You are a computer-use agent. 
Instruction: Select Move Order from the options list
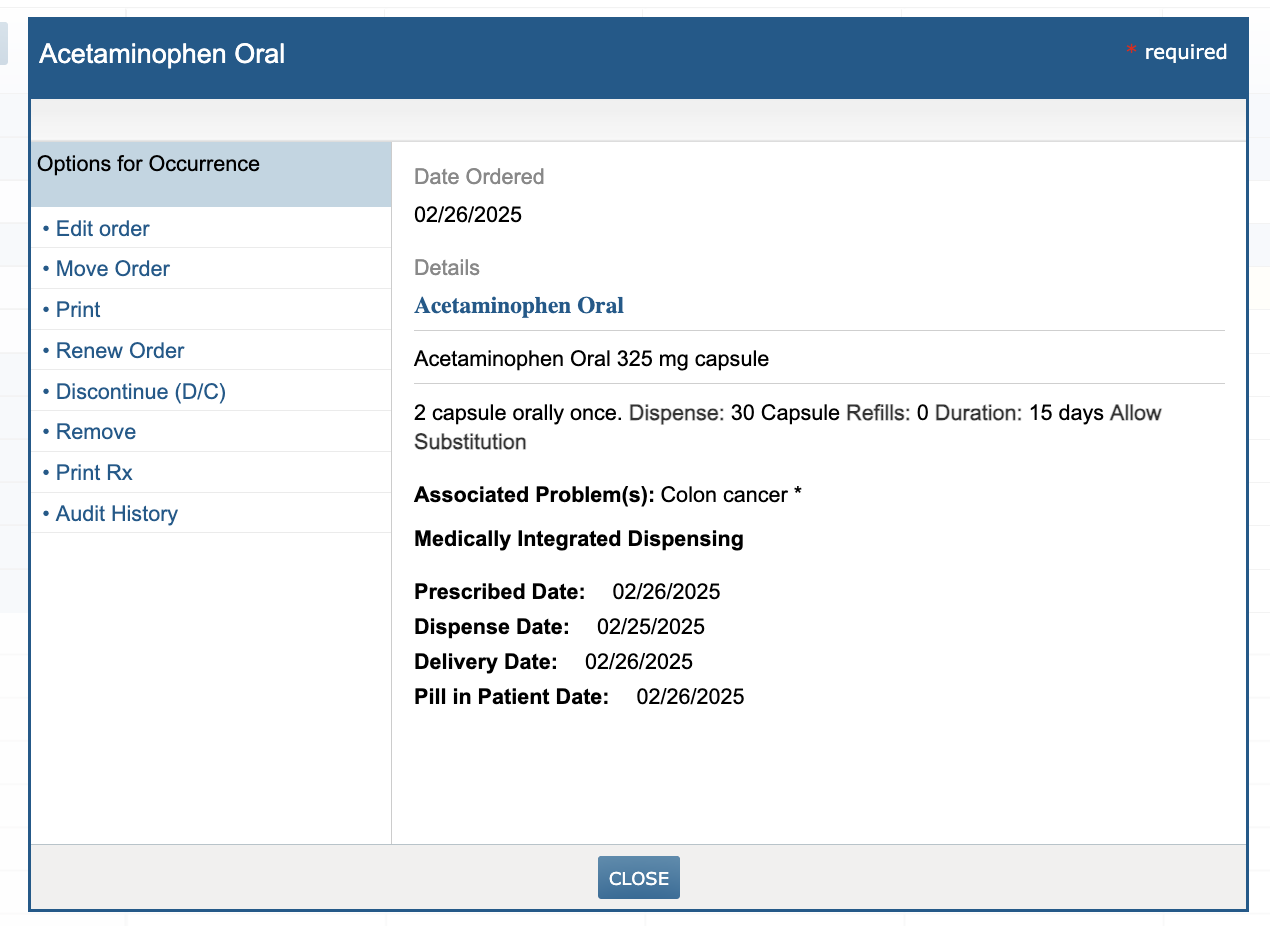(x=112, y=269)
